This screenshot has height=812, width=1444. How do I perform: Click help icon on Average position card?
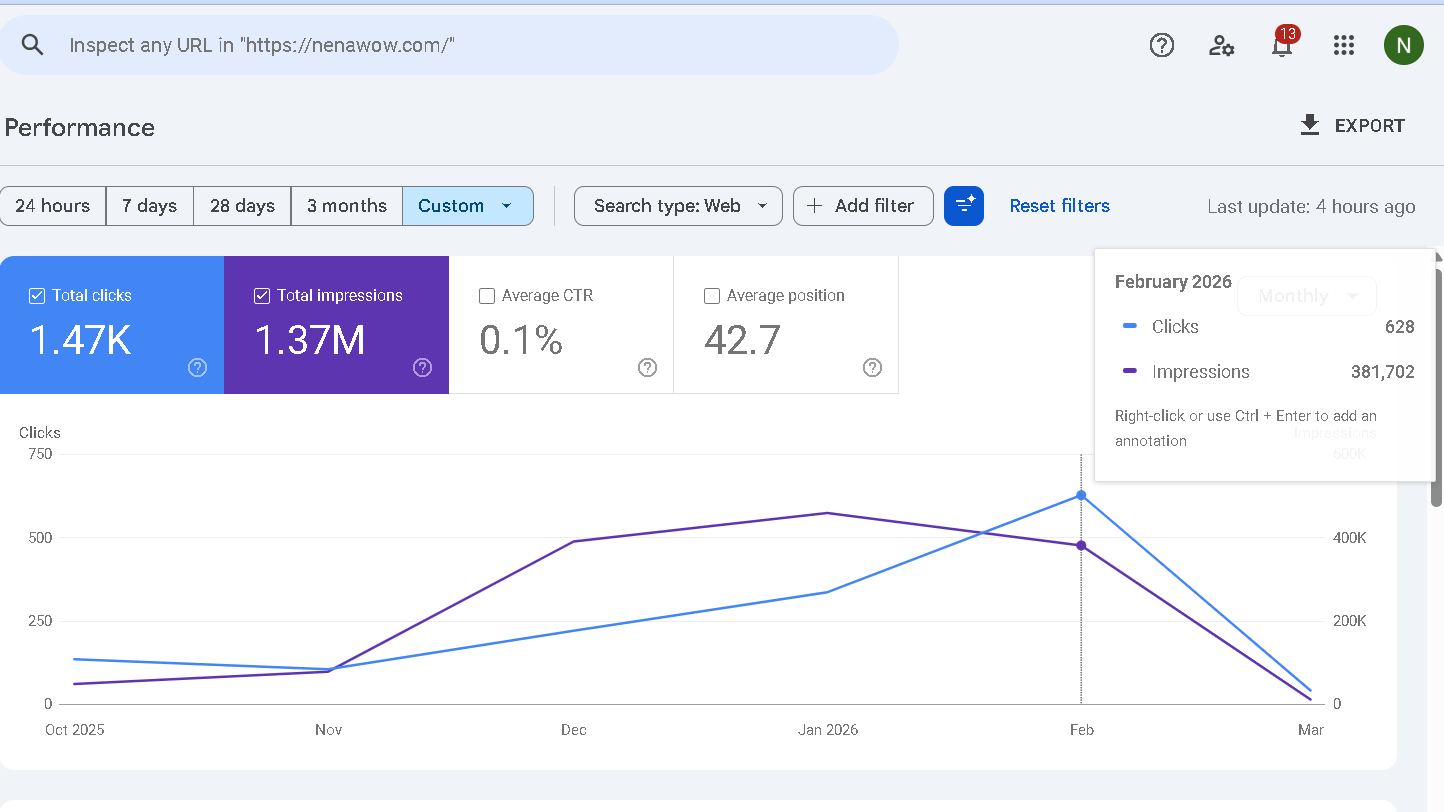[872, 368]
